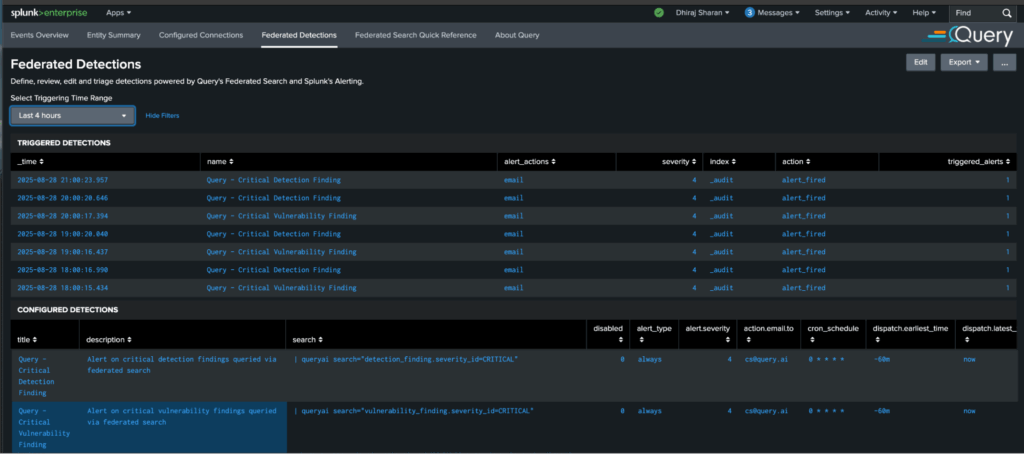Click timestamp 2025-08-28 20:00:20.646
The image size is (1024, 454).
(x=63, y=198)
